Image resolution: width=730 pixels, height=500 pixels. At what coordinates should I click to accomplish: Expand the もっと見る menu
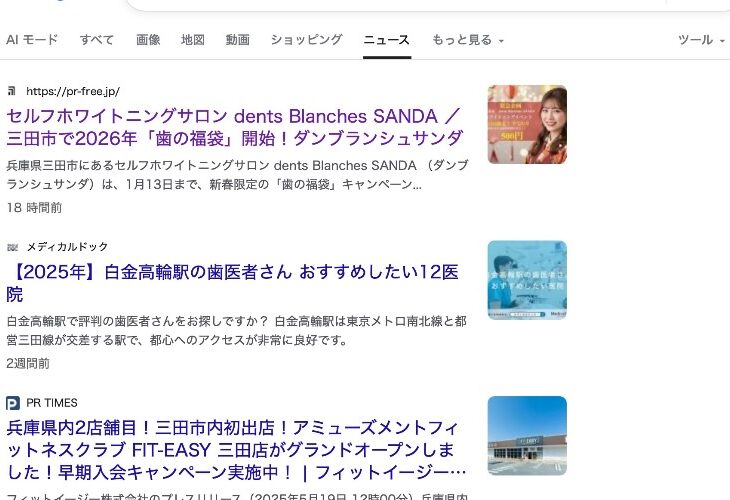pos(468,40)
